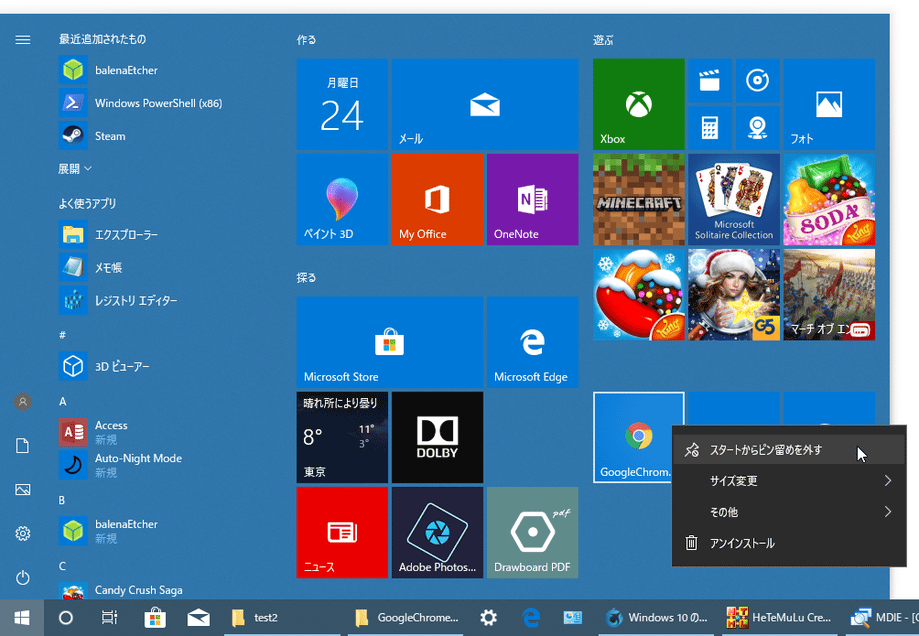The image size is (919, 636).
Task: Click the letter A section header
Action: click(63, 402)
